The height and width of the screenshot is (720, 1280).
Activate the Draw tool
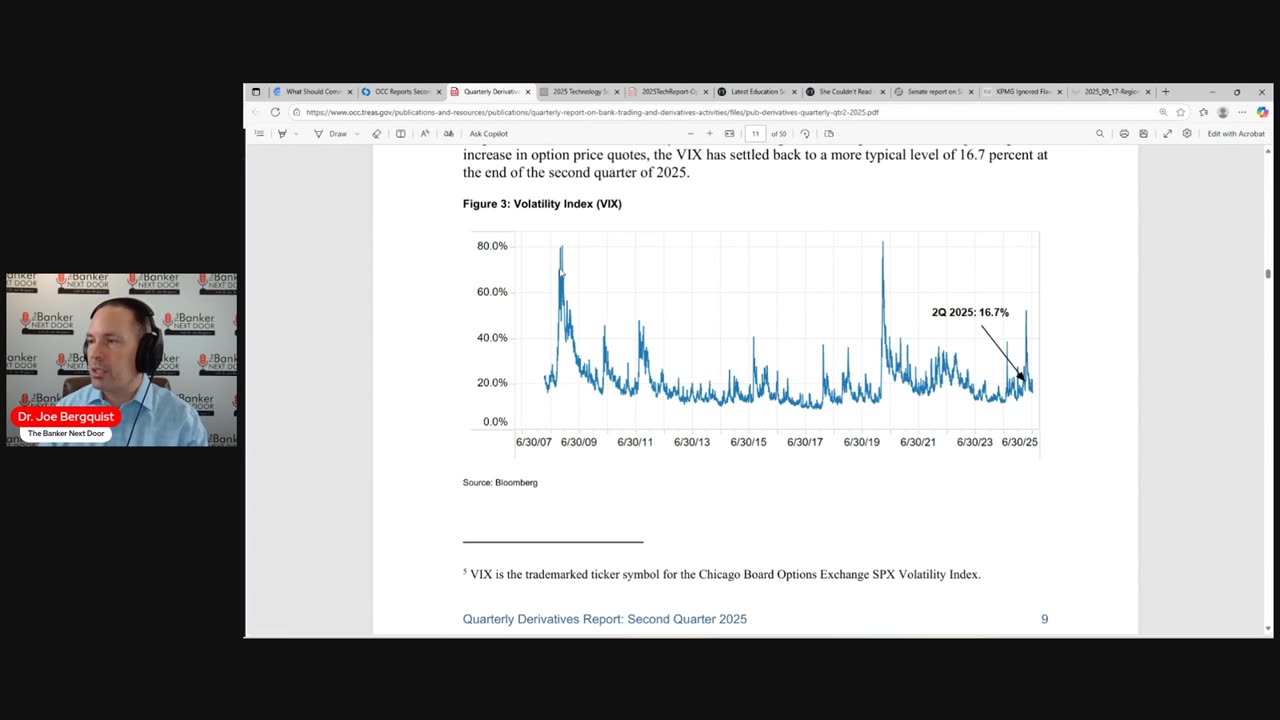pos(331,133)
